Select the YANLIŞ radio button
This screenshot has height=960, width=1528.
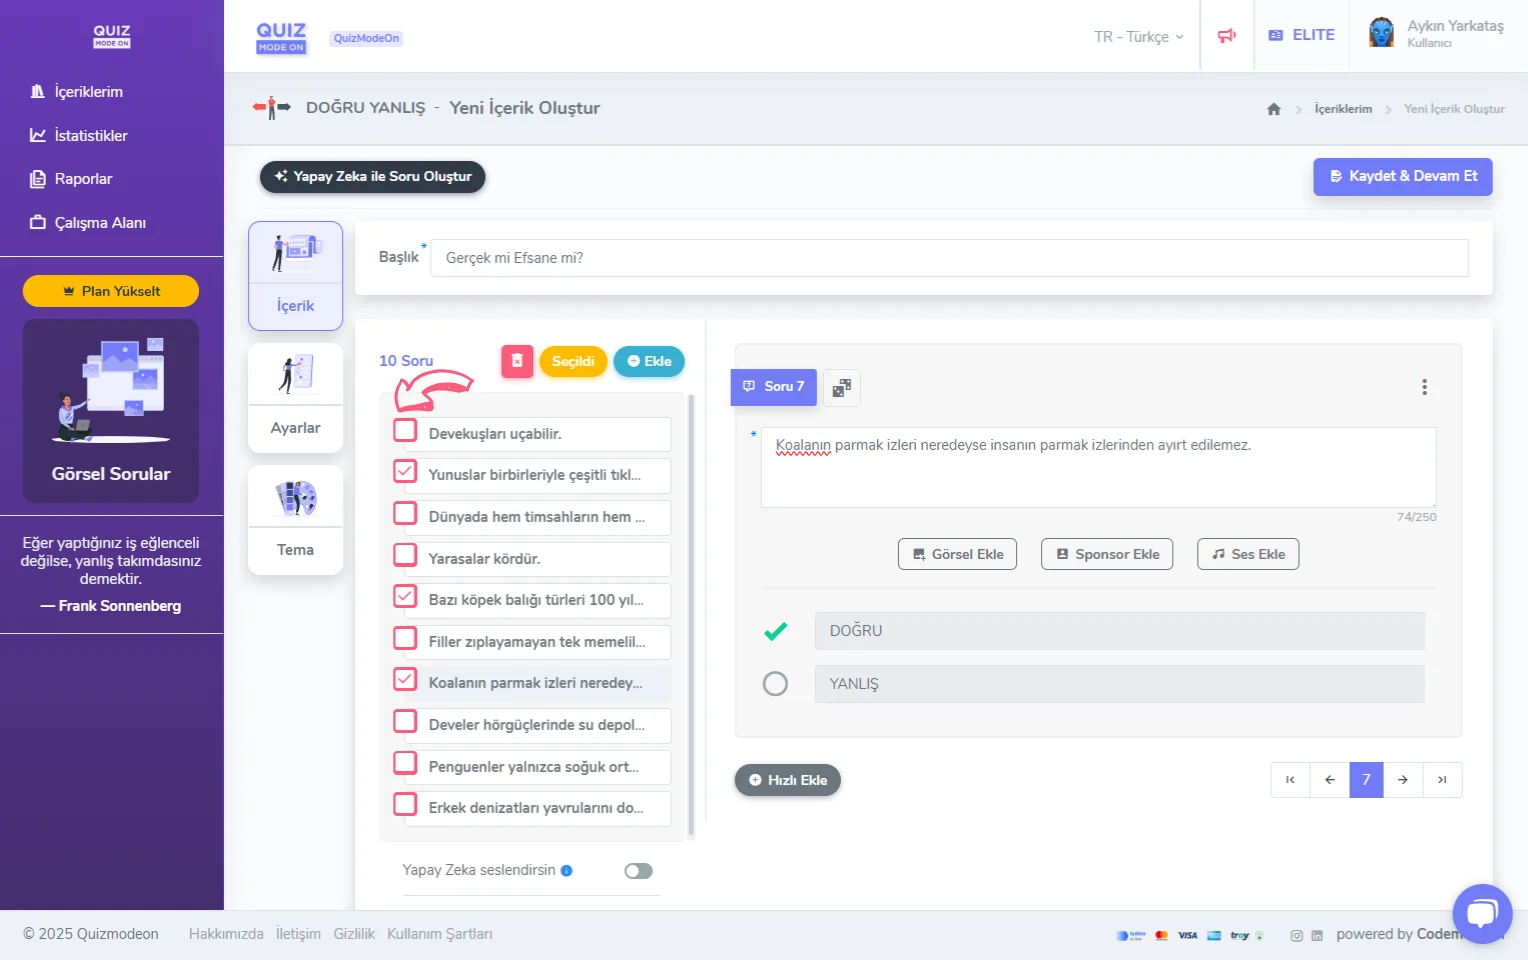775,684
